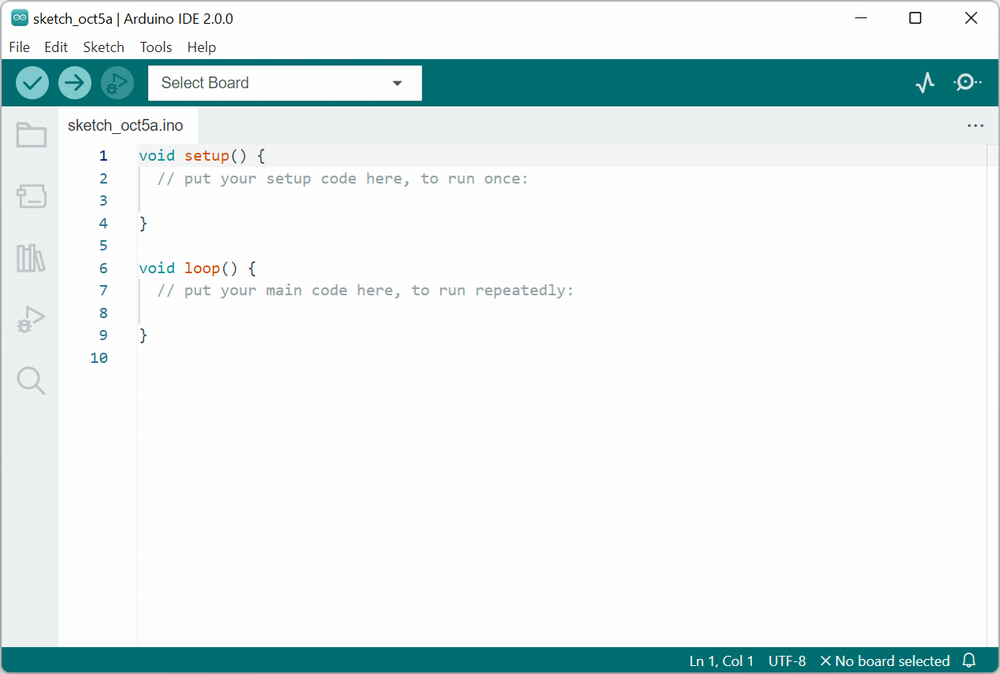
Task: Expand the board selector arrow
Action: pyautogui.click(x=397, y=83)
